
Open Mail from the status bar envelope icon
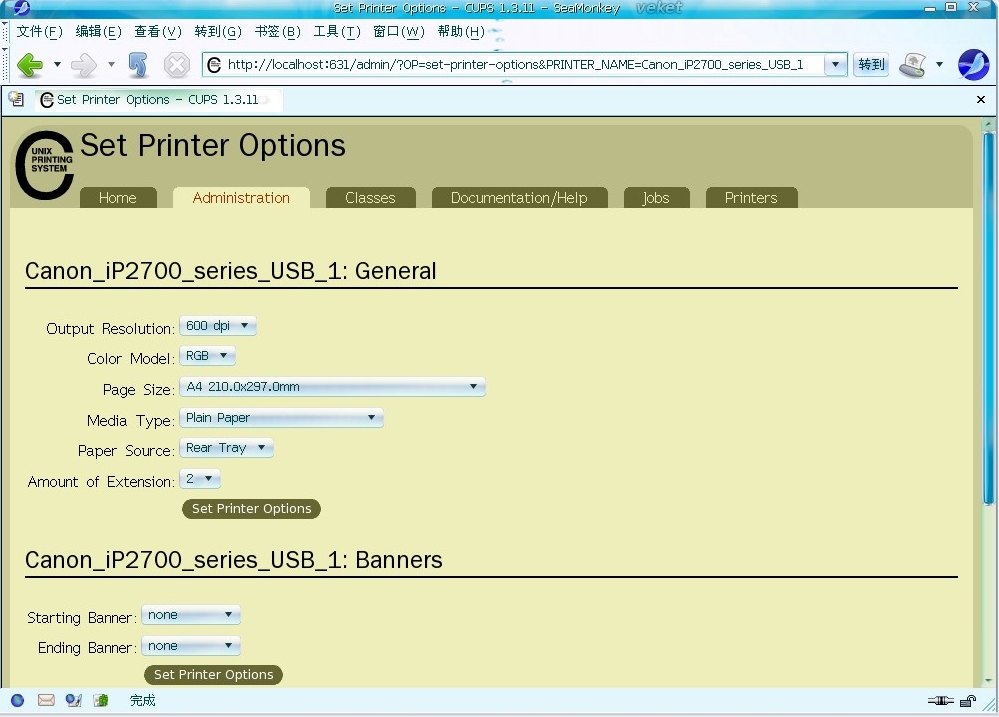click(46, 700)
